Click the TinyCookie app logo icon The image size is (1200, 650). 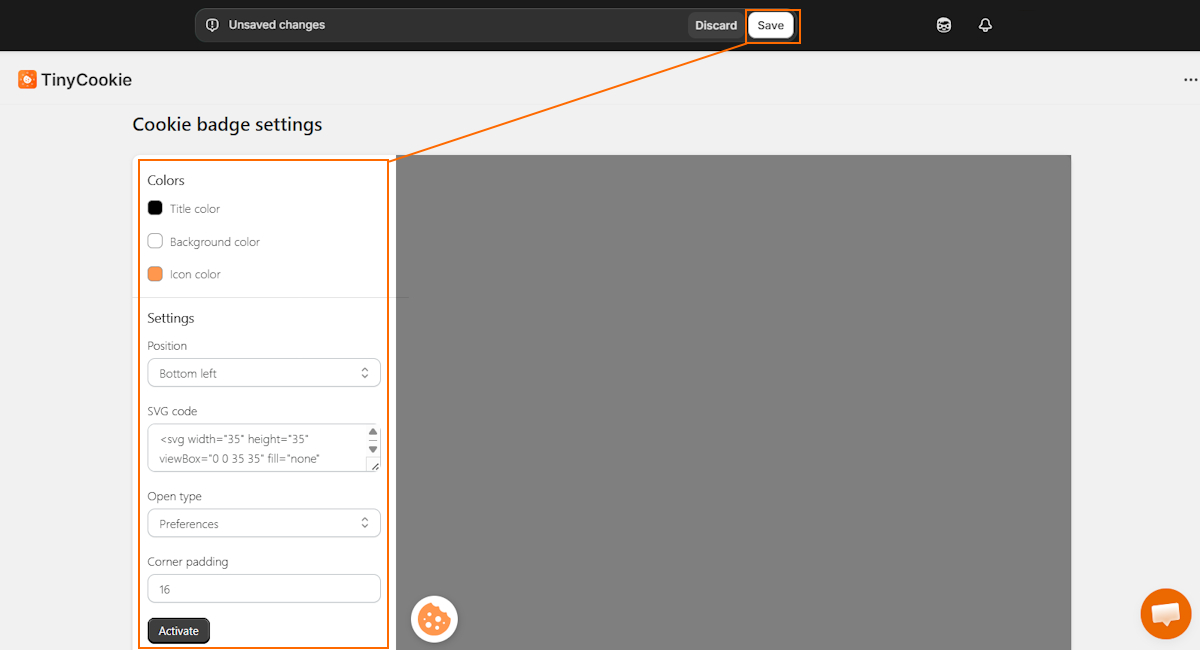(x=26, y=78)
